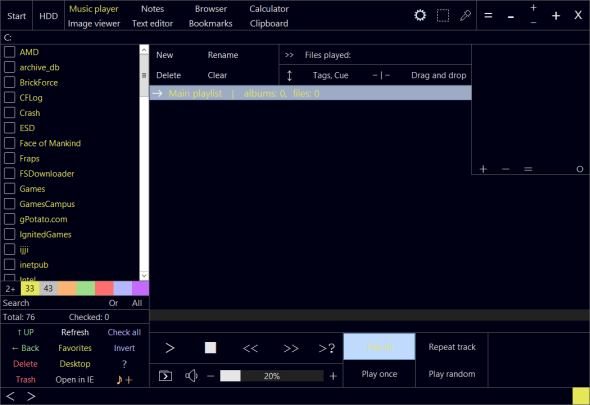Expand the Files played >> arrow

[289, 55]
